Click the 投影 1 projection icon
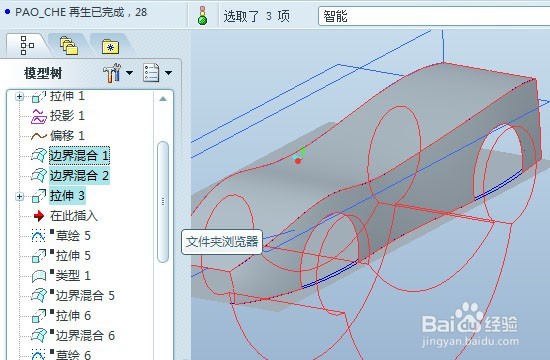Image resolution: width=550 pixels, height=360 pixels. (x=39, y=116)
